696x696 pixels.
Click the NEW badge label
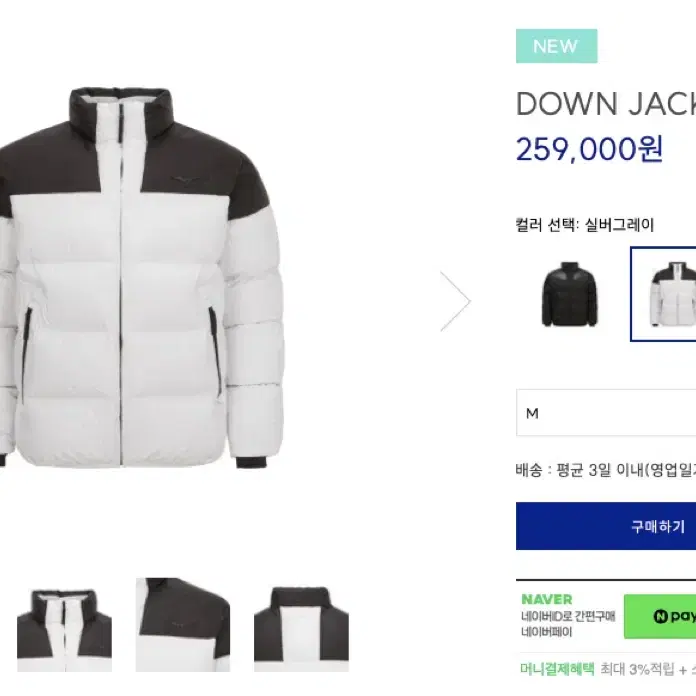coord(557,46)
